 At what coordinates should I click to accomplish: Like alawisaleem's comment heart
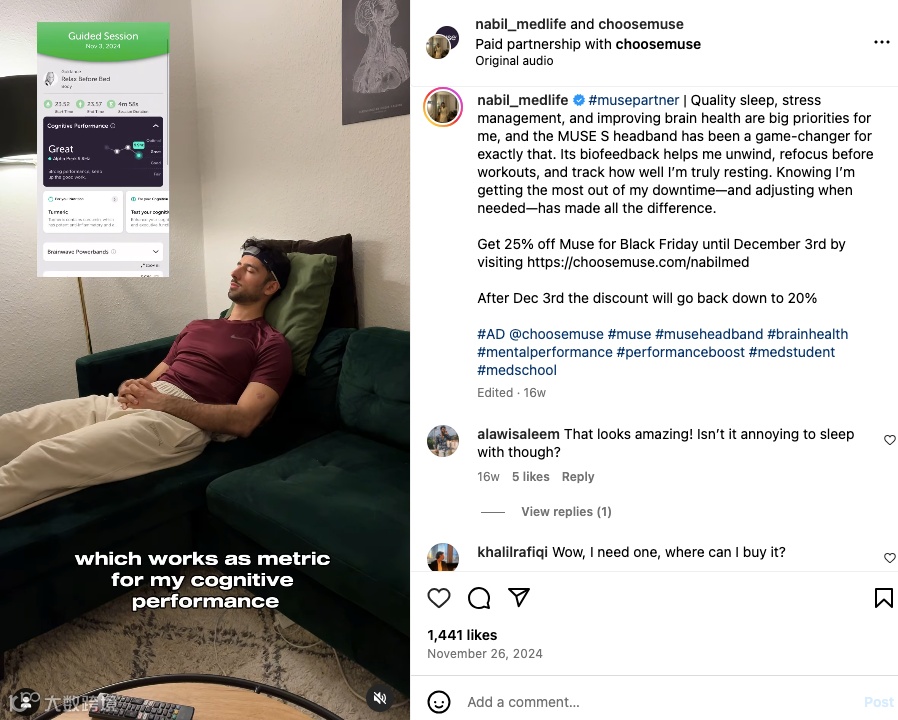[x=889, y=440]
